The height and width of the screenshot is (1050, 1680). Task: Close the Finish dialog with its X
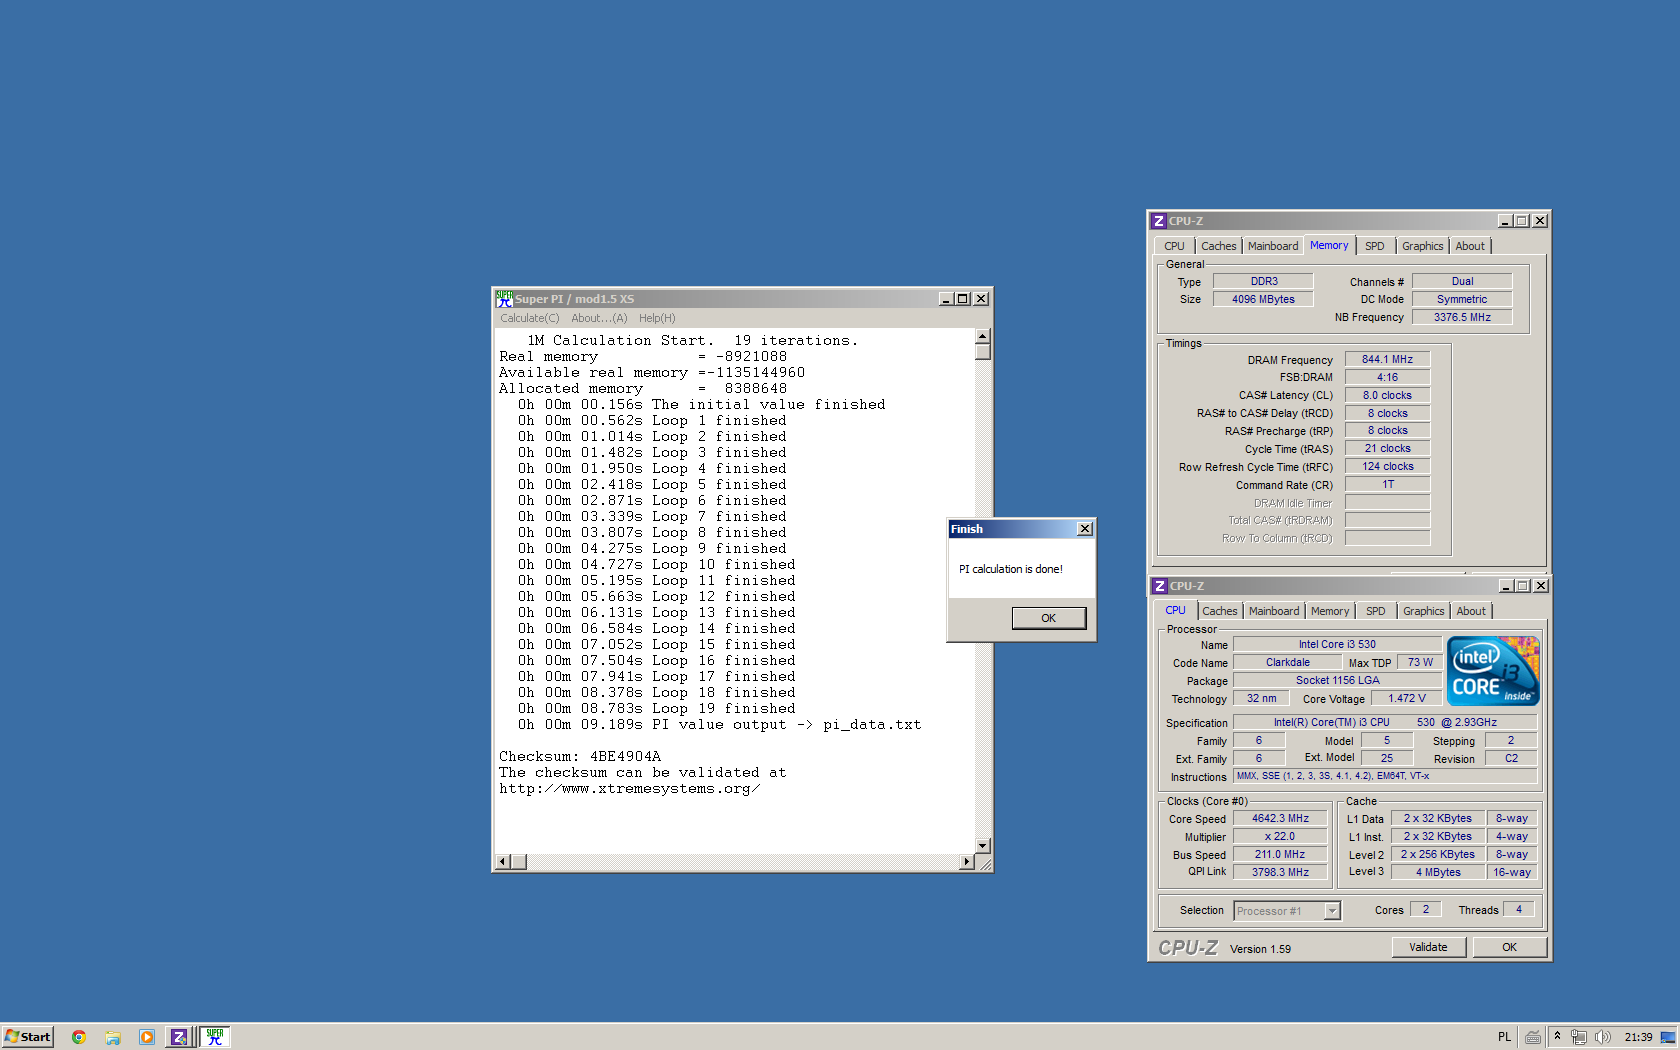click(x=1085, y=529)
